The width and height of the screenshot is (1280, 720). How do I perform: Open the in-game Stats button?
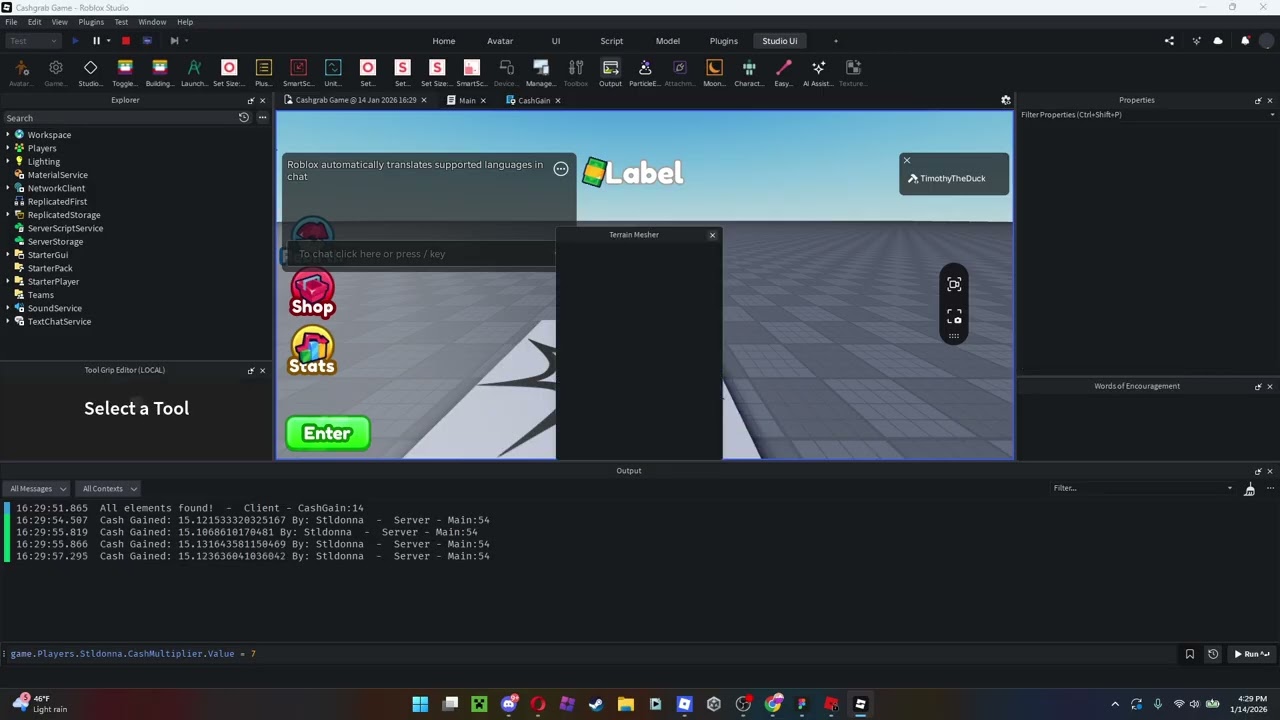click(x=312, y=351)
